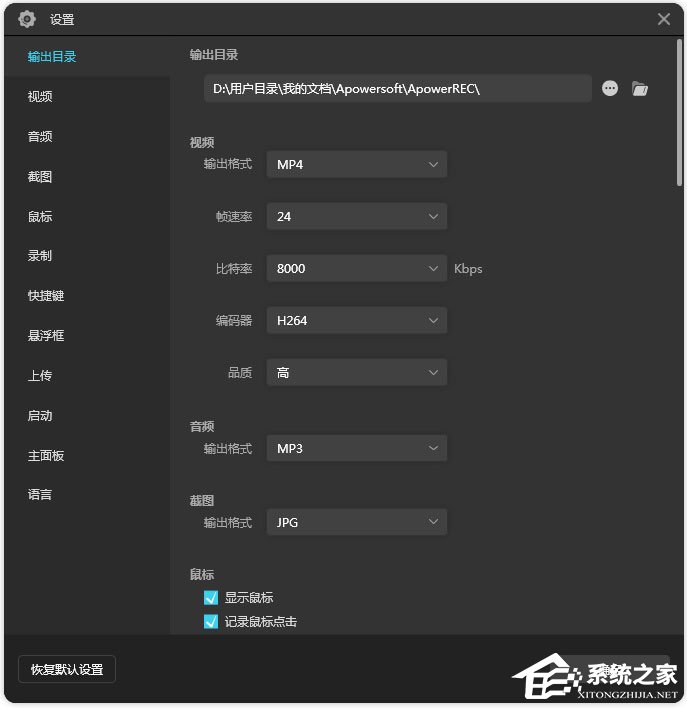Image resolution: width=687 pixels, height=708 pixels.
Task: Click the more options ellipsis icon beside output path
Action: click(x=610, y=89)
